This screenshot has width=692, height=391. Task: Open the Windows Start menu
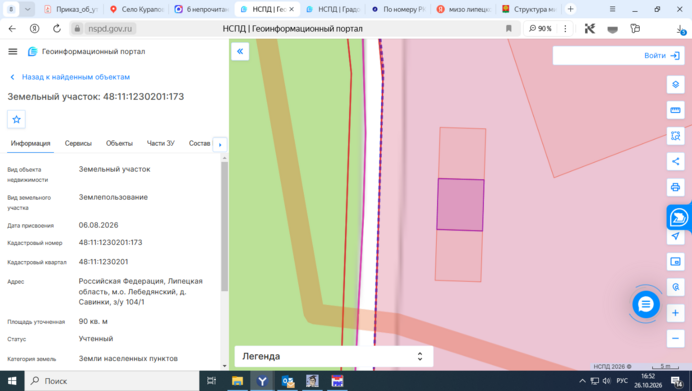12,381
